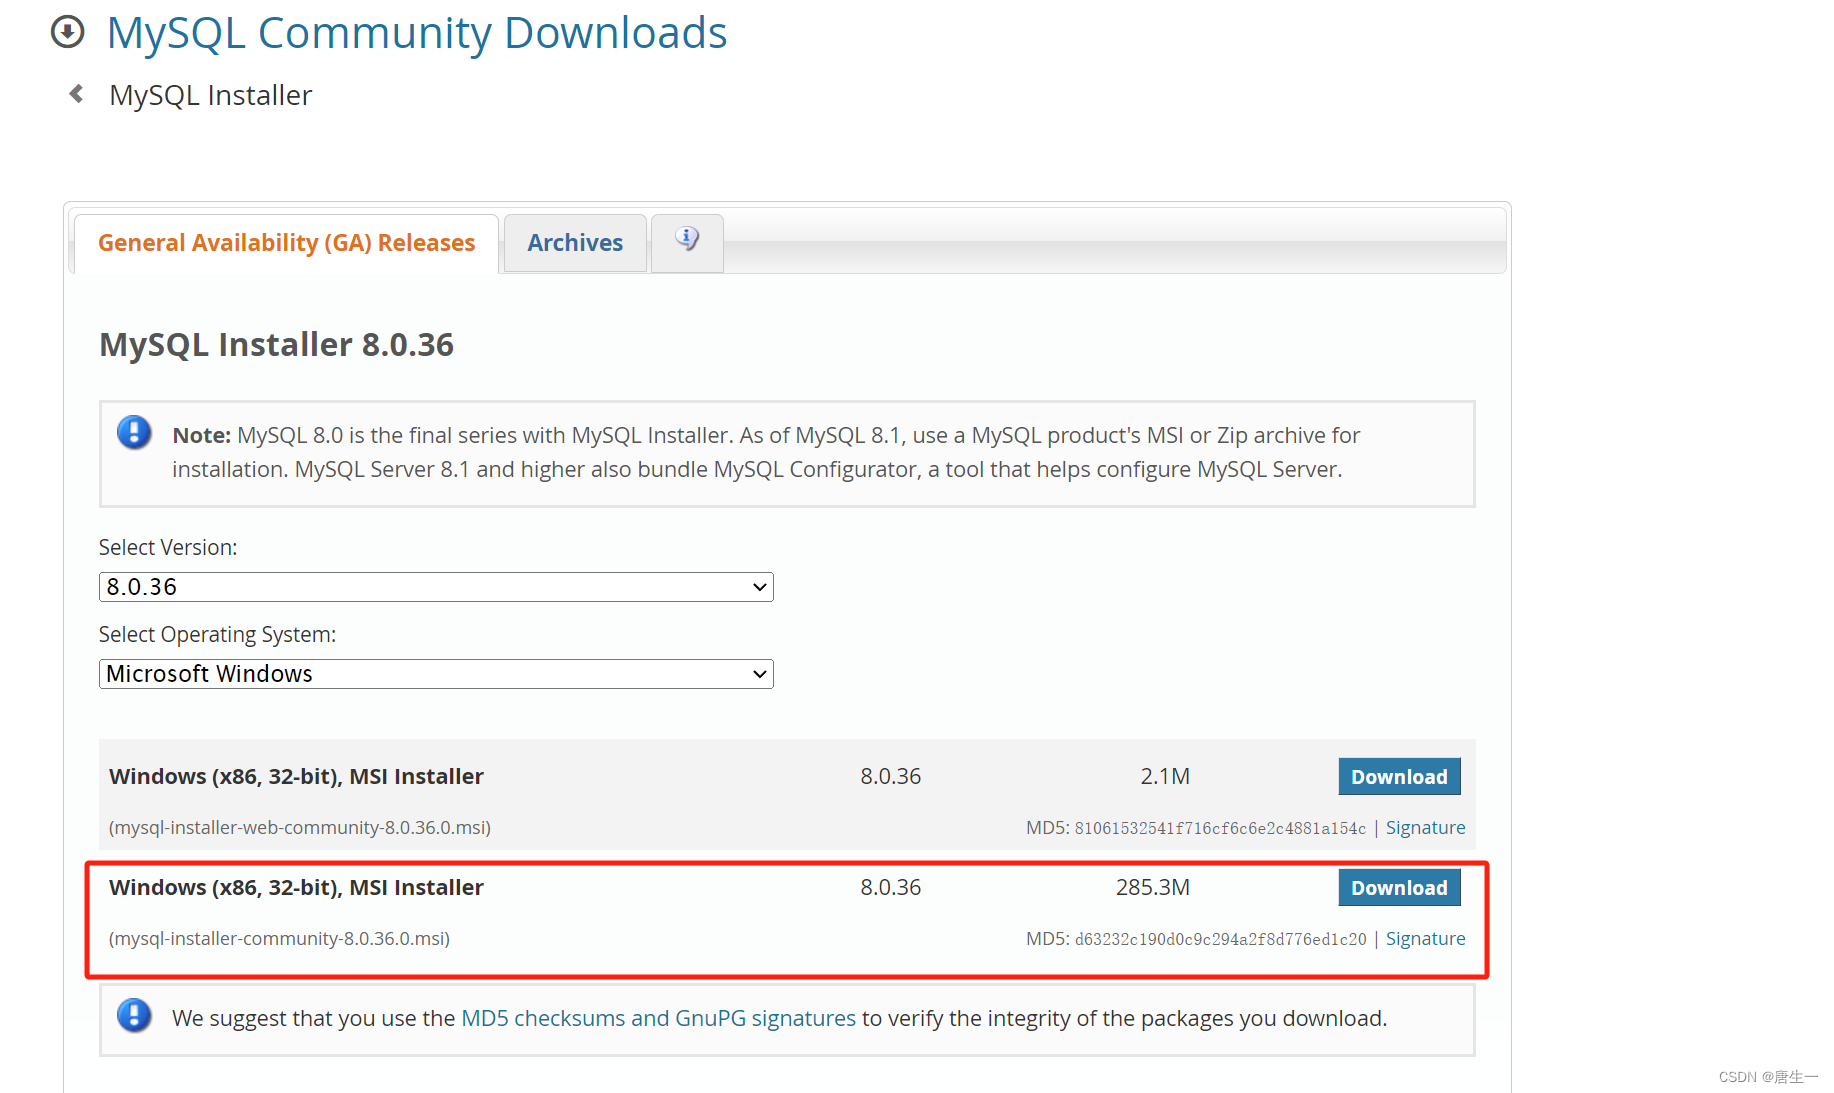This screenshot has width=1834, height=1093.
Task: Click the blue exclamation icon in the Note box
Action: 134,433
